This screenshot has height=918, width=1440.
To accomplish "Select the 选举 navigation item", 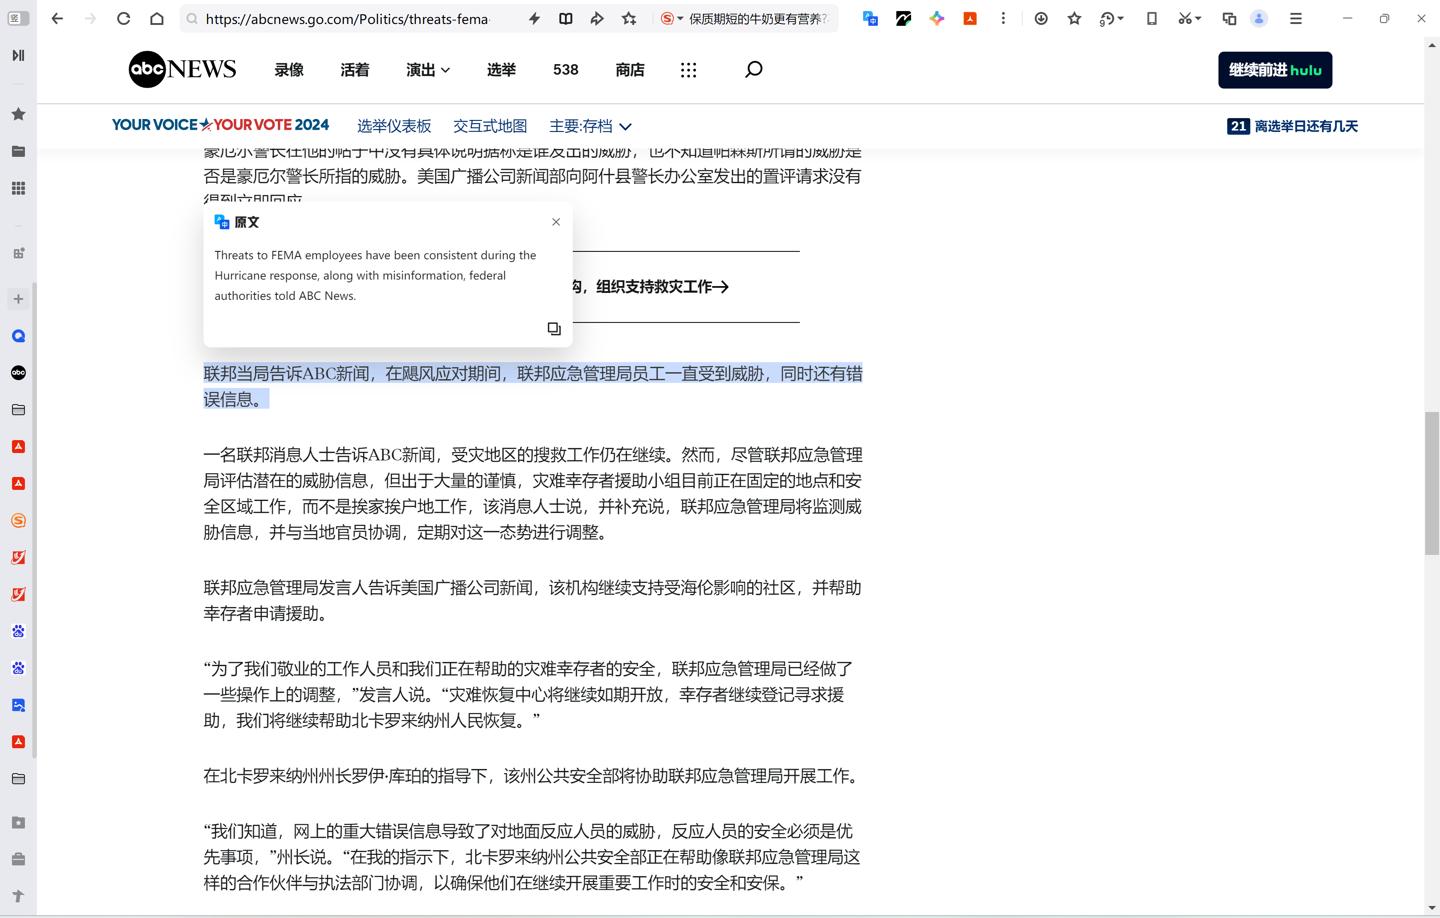I will (x=501, y=69).
